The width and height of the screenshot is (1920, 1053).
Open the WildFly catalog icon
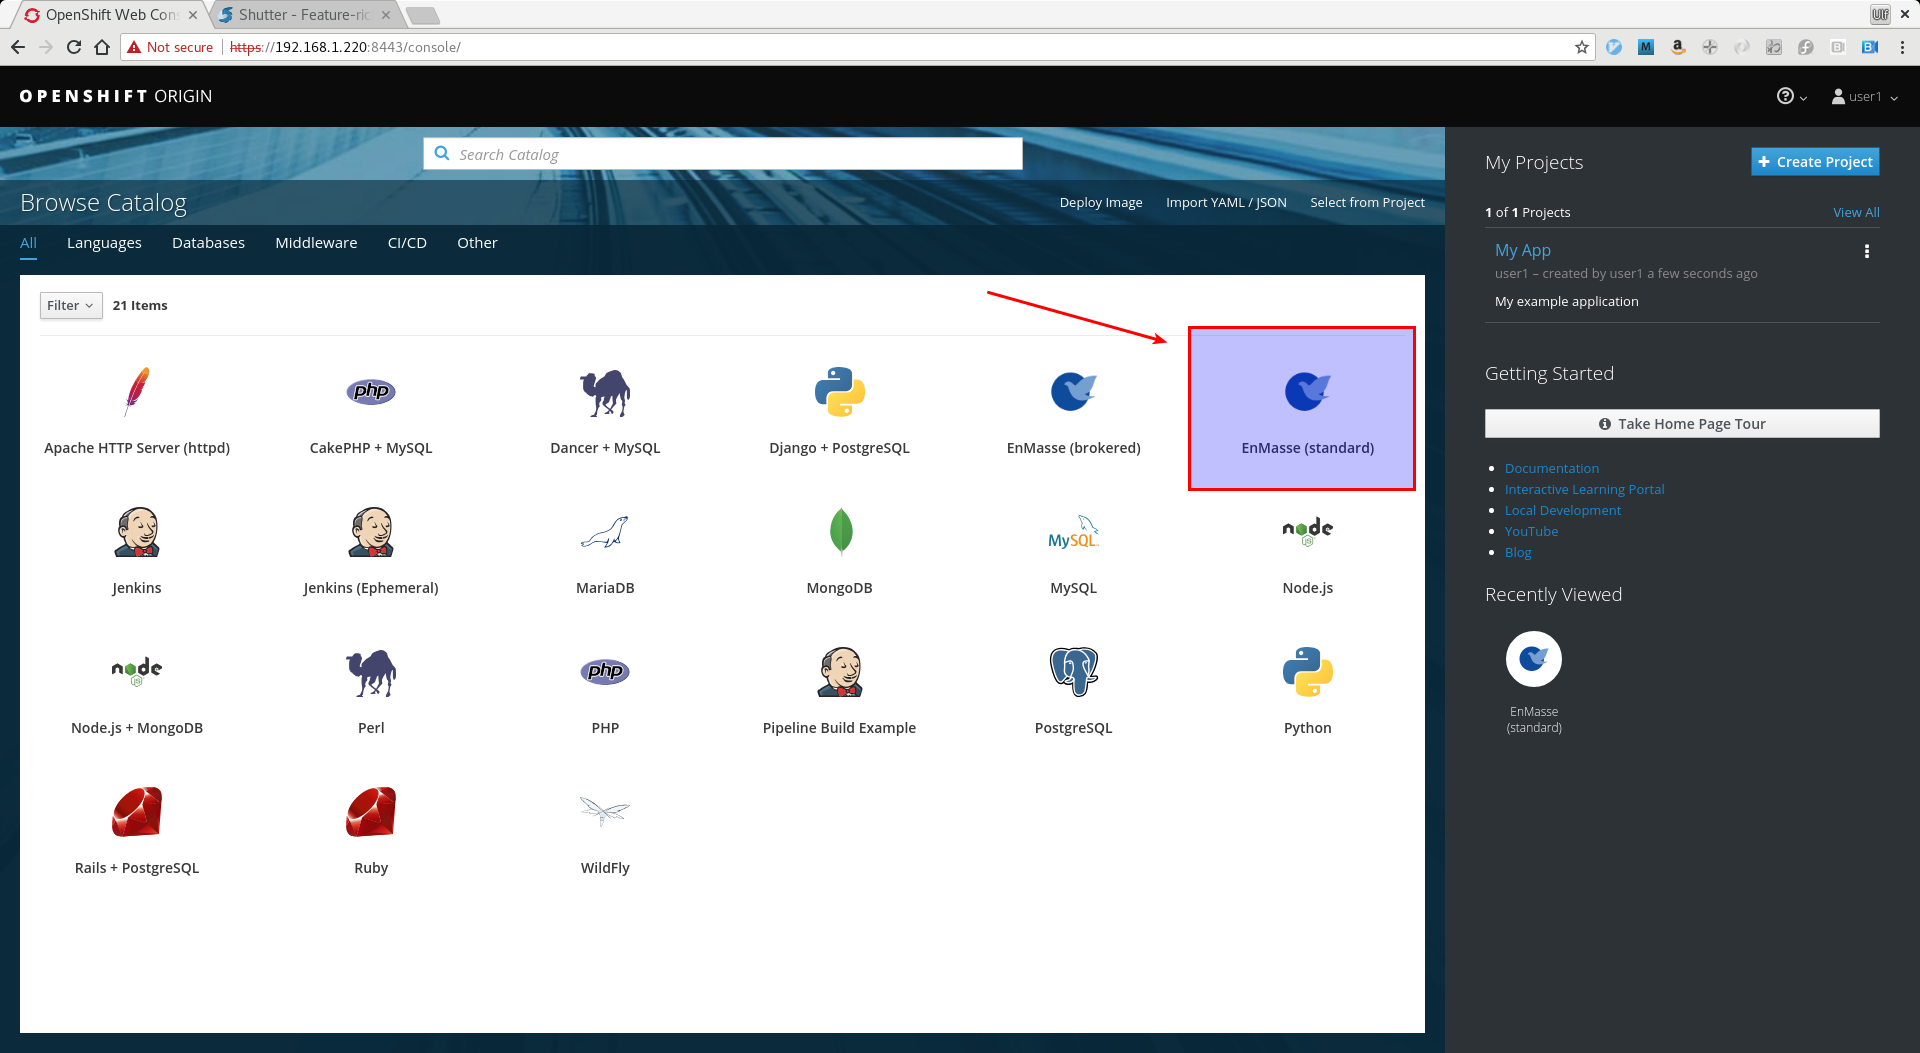(605, 811)
